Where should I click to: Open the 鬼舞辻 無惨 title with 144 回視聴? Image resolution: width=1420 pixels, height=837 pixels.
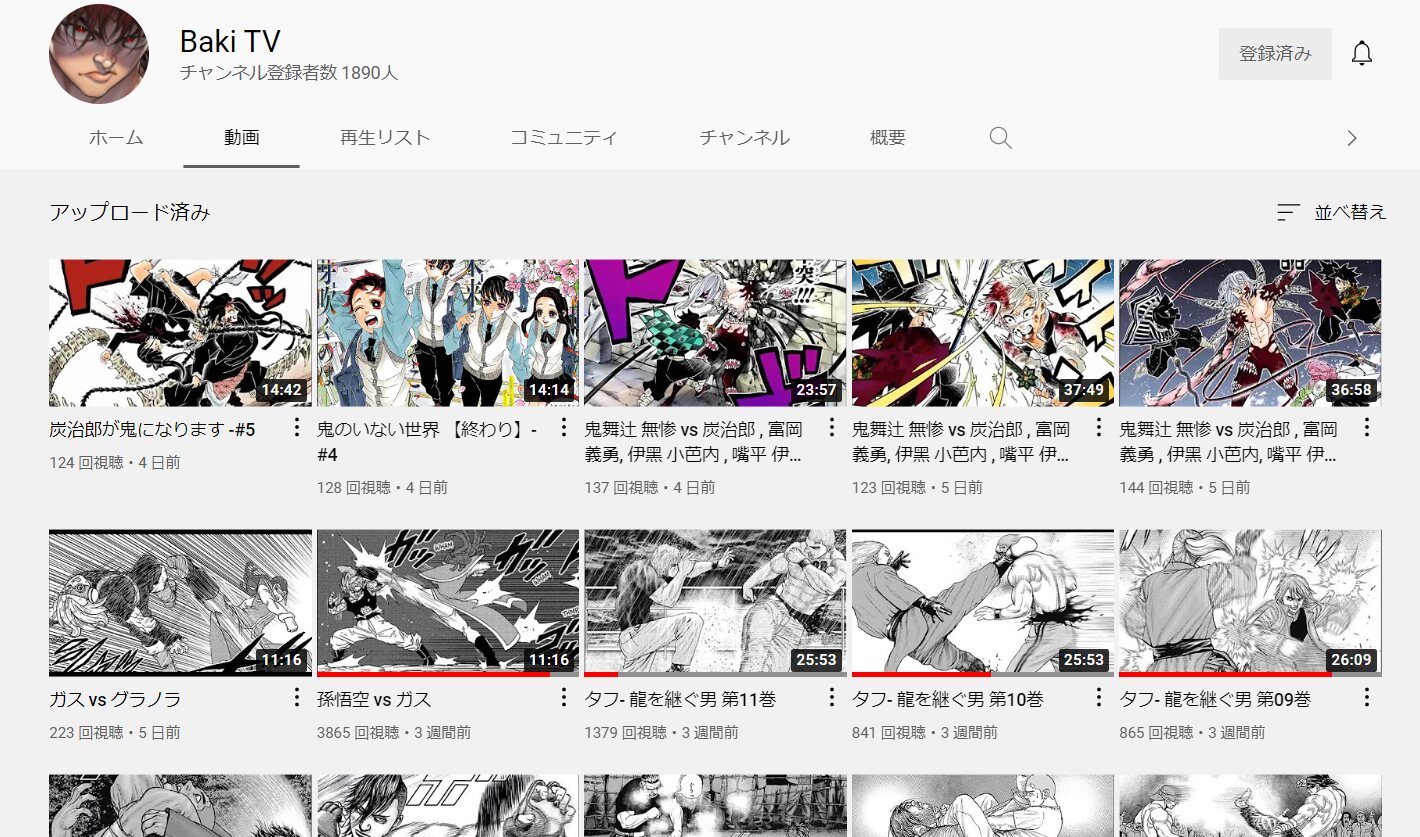coord(1229,442)
